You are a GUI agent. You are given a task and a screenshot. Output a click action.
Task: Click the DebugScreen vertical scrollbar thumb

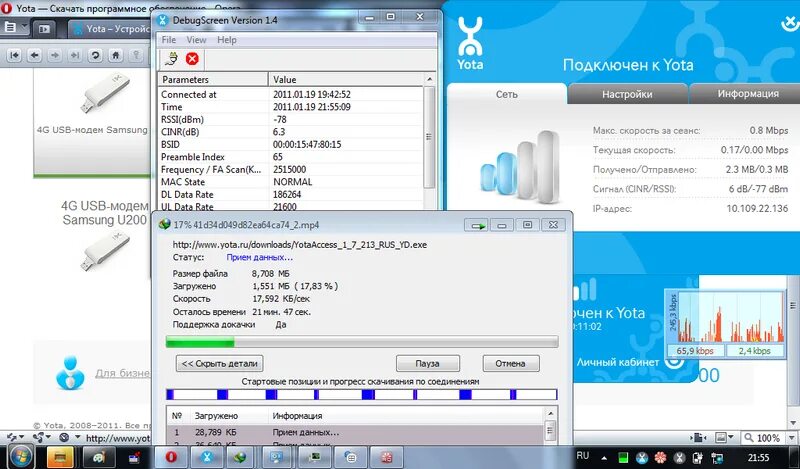pyautogui.click(x=429, y=137)
